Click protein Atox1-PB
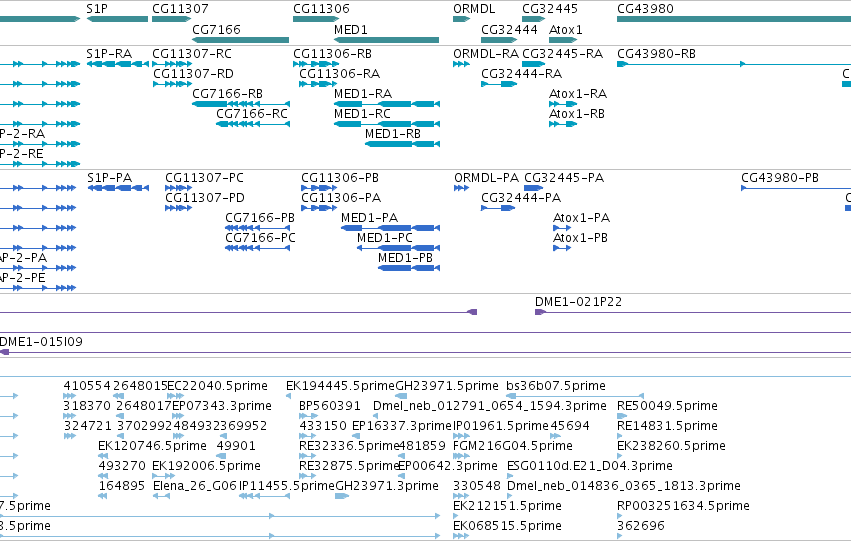 562,248
